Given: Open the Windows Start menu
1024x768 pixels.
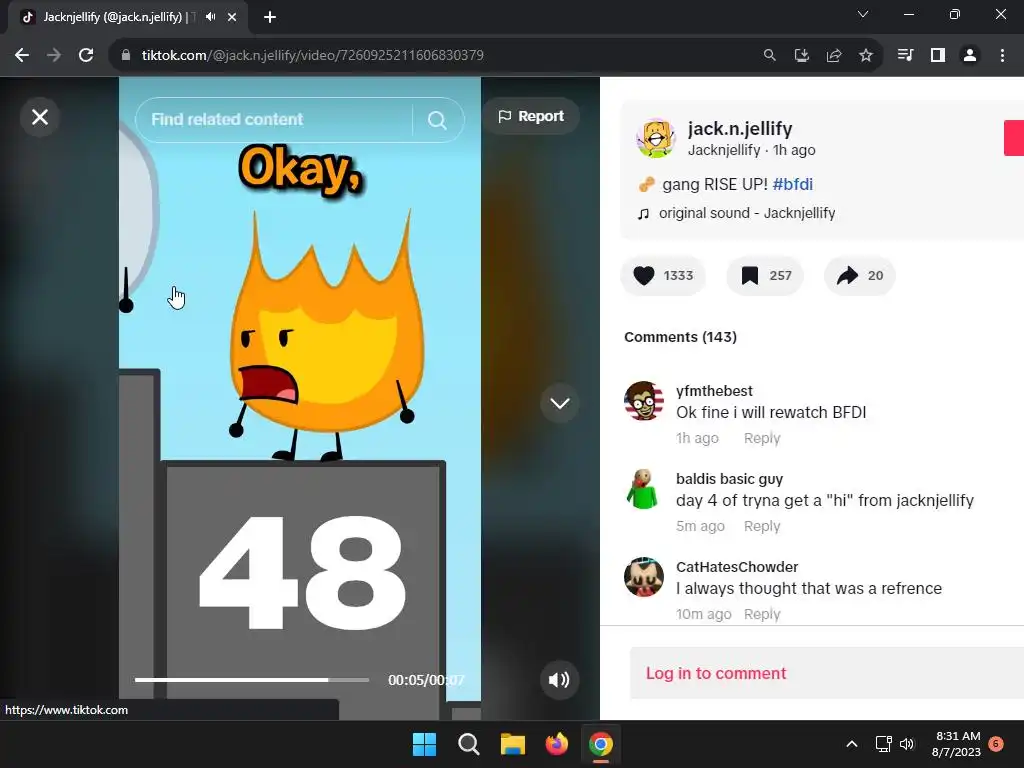Looking at the screenshot, I should [x=424, y=744].
